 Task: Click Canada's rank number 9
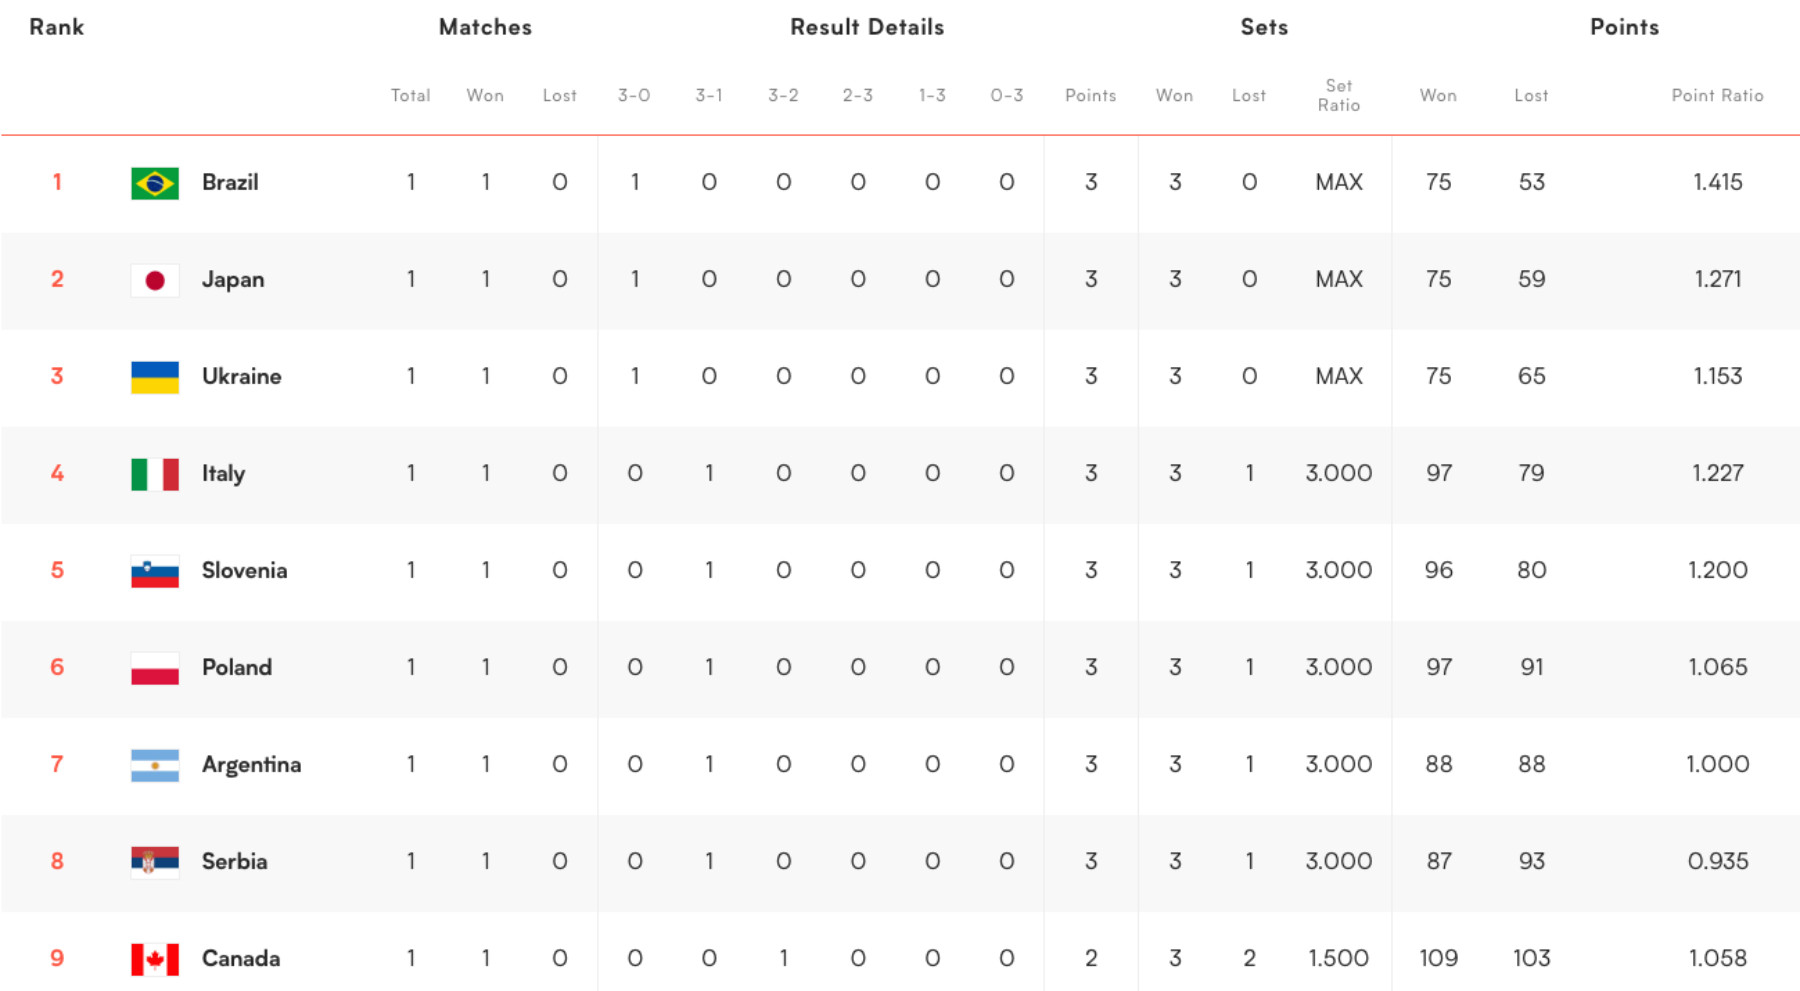(57, 958)
